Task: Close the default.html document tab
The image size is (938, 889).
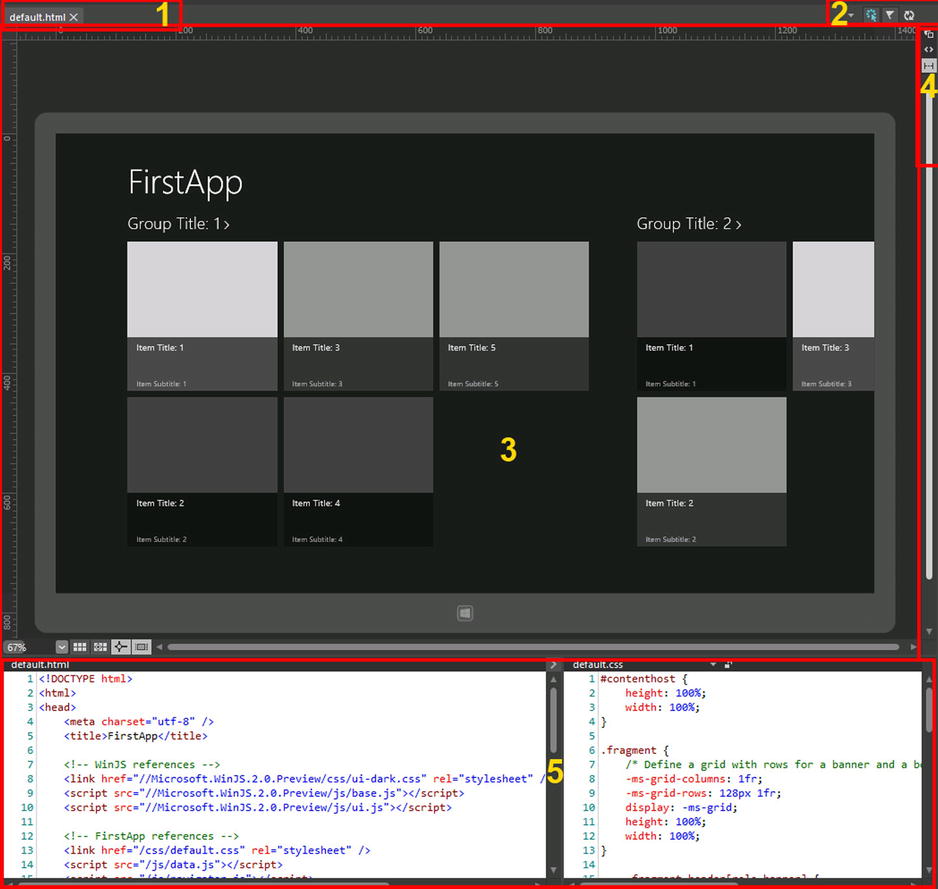Action: pyautogui.click(x=74, y=17)
